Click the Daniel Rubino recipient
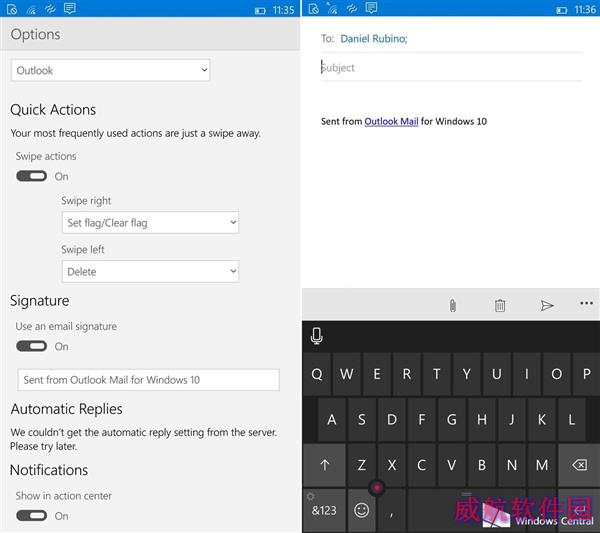Viewport: 600px width, 533px height. coord(374,39)
